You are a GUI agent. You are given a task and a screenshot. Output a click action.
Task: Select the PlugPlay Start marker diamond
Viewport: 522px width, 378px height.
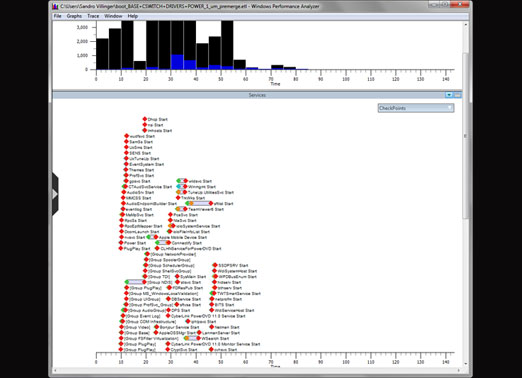pos(121,248)
